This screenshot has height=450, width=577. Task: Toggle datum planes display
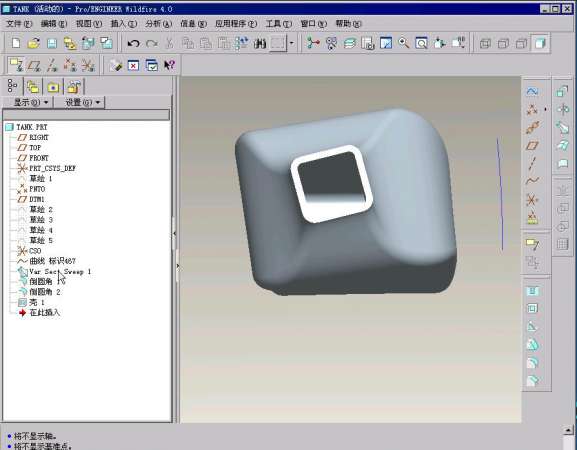[x=34, y=65]
